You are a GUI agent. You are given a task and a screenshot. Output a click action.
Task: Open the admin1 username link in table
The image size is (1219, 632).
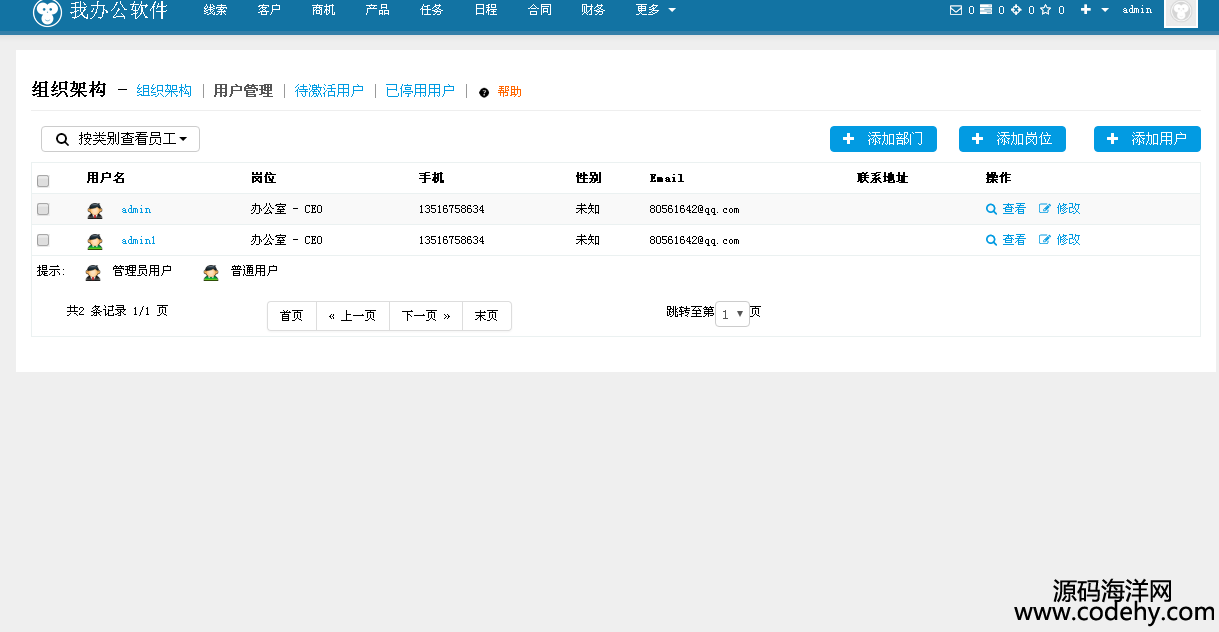point(138,241)
